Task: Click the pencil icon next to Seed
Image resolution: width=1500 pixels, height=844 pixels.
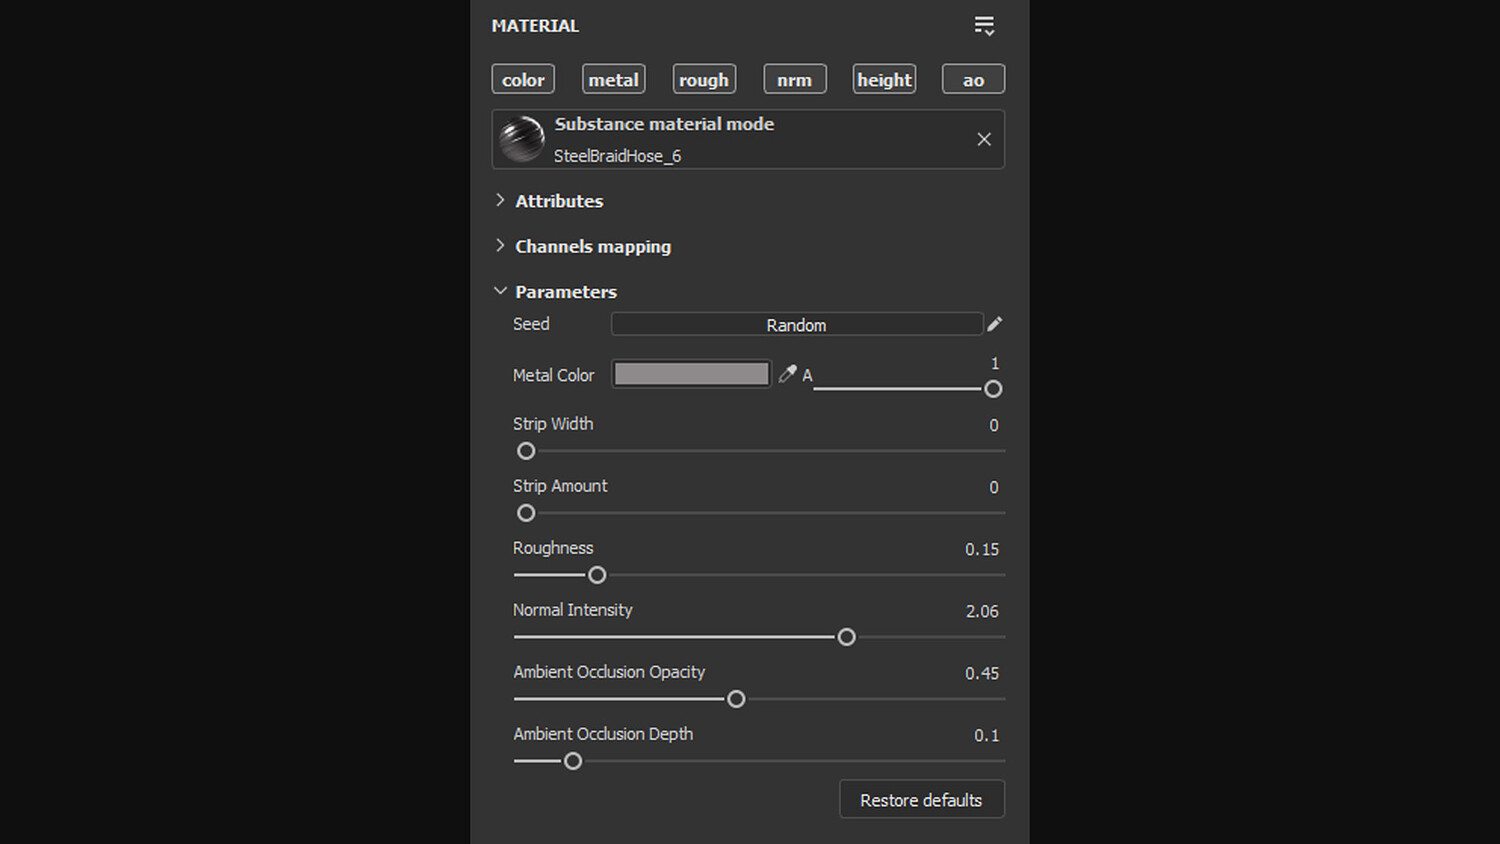Action: click(x=994, y=324)
